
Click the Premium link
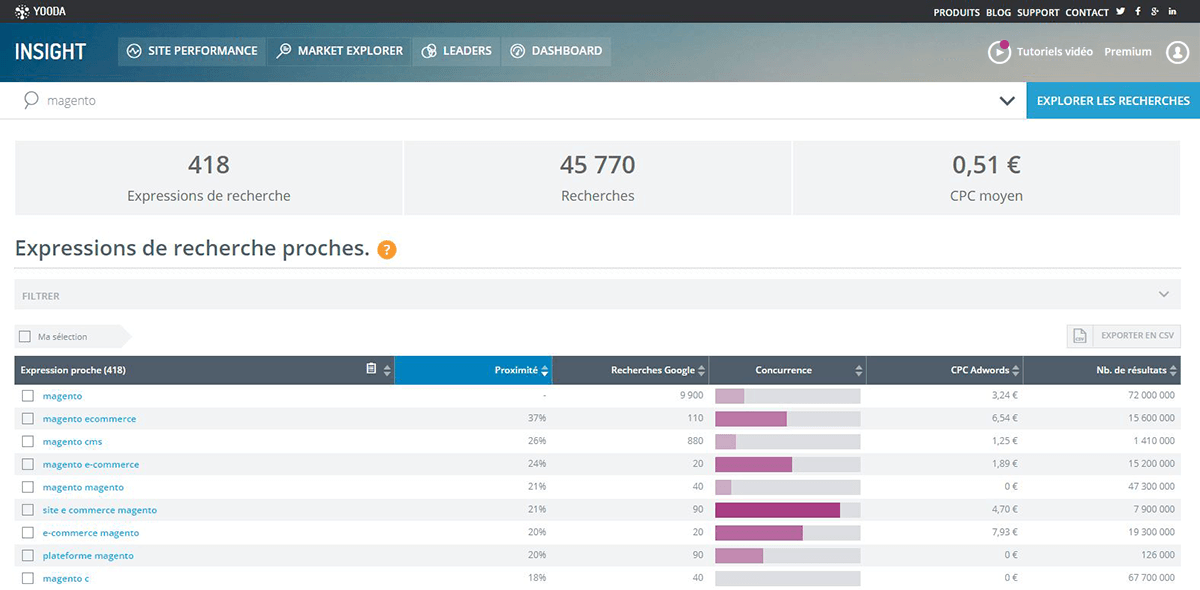click(1128, 52)
